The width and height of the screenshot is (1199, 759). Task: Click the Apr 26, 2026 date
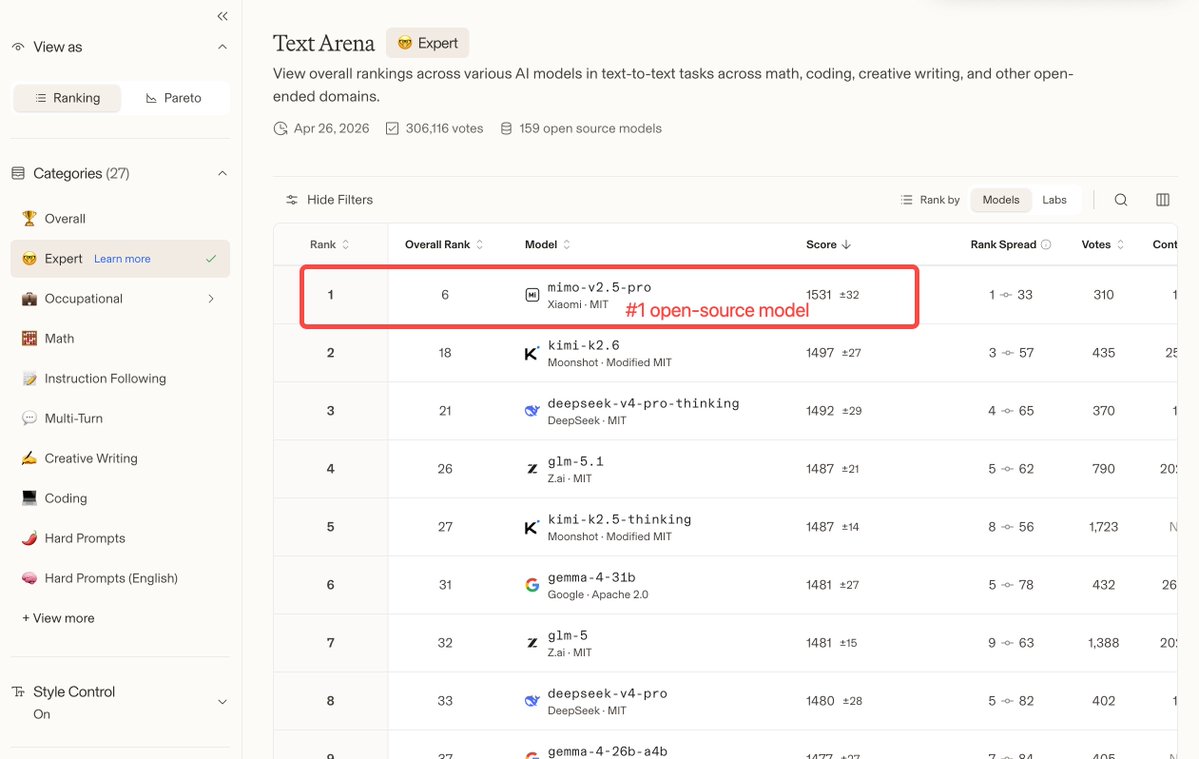coord(331,128)
